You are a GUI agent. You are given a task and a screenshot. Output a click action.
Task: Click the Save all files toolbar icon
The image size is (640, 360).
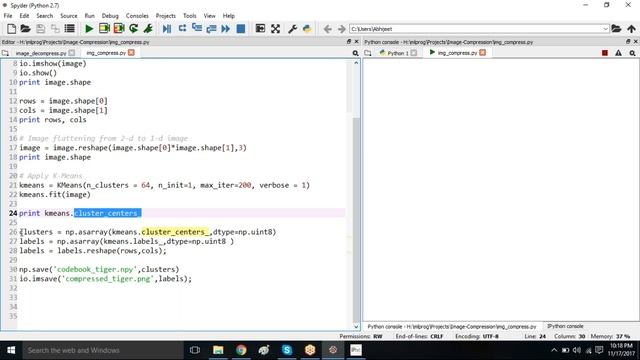55,29
